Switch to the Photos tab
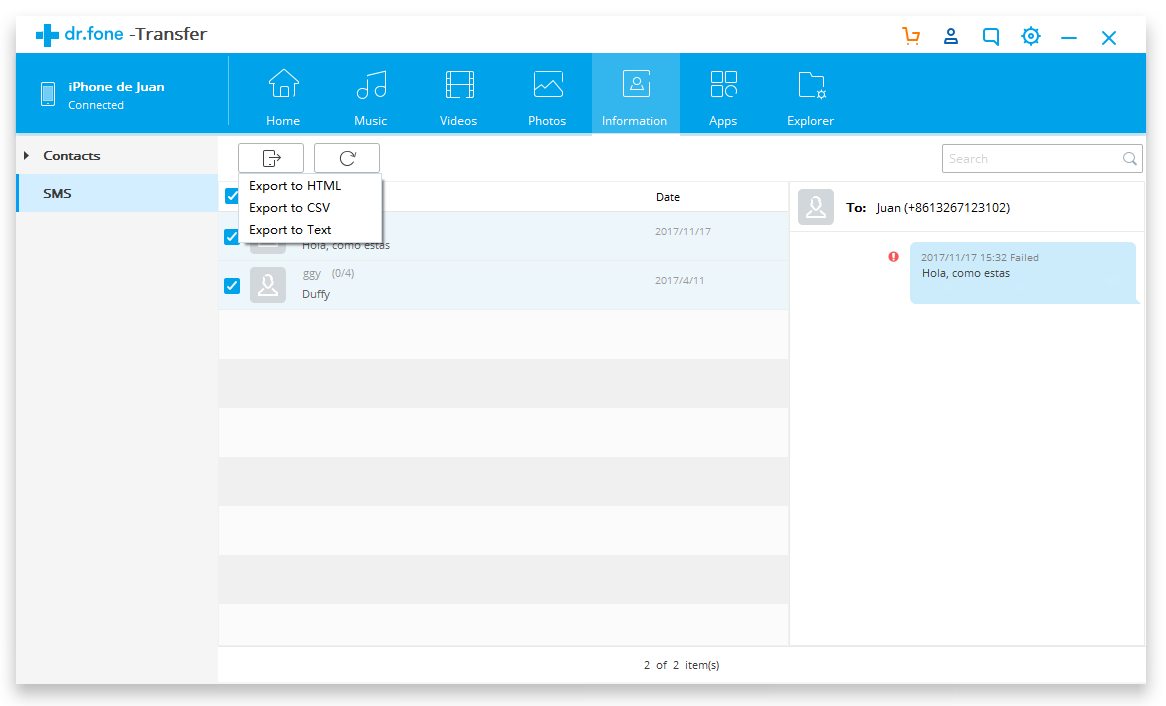This screenshot has width=1166, height=706. pos(547,97)
